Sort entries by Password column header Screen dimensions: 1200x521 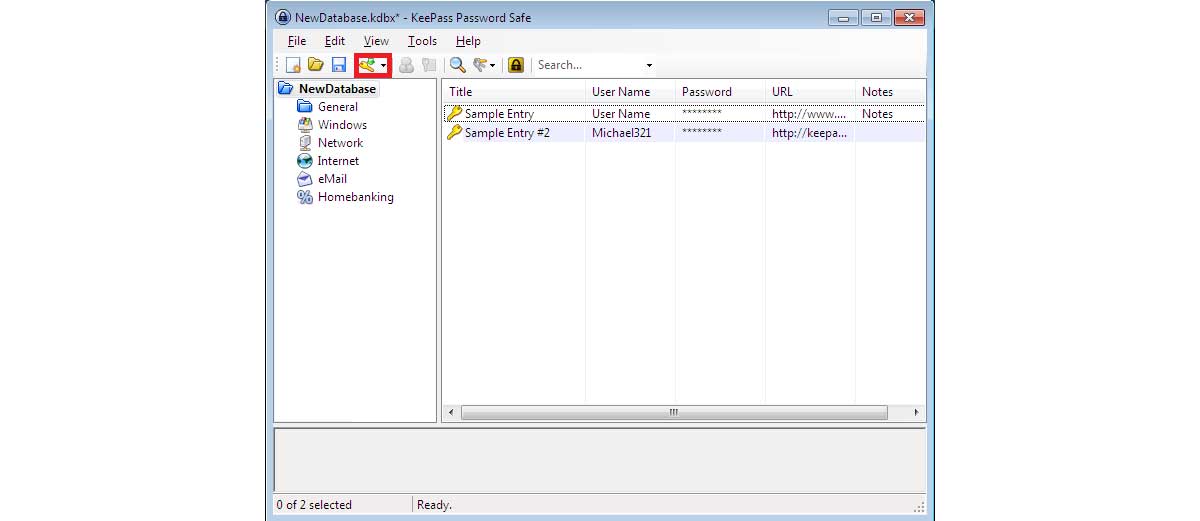(720, 92)
